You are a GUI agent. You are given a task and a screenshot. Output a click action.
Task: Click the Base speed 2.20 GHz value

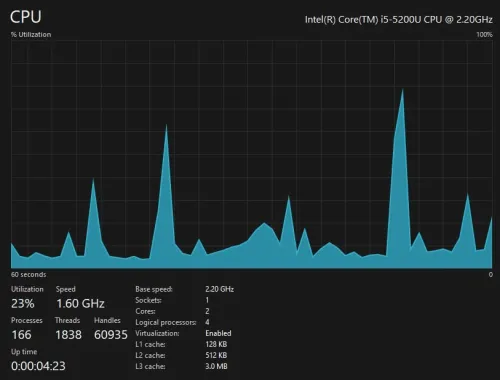[x=219, y=289]
